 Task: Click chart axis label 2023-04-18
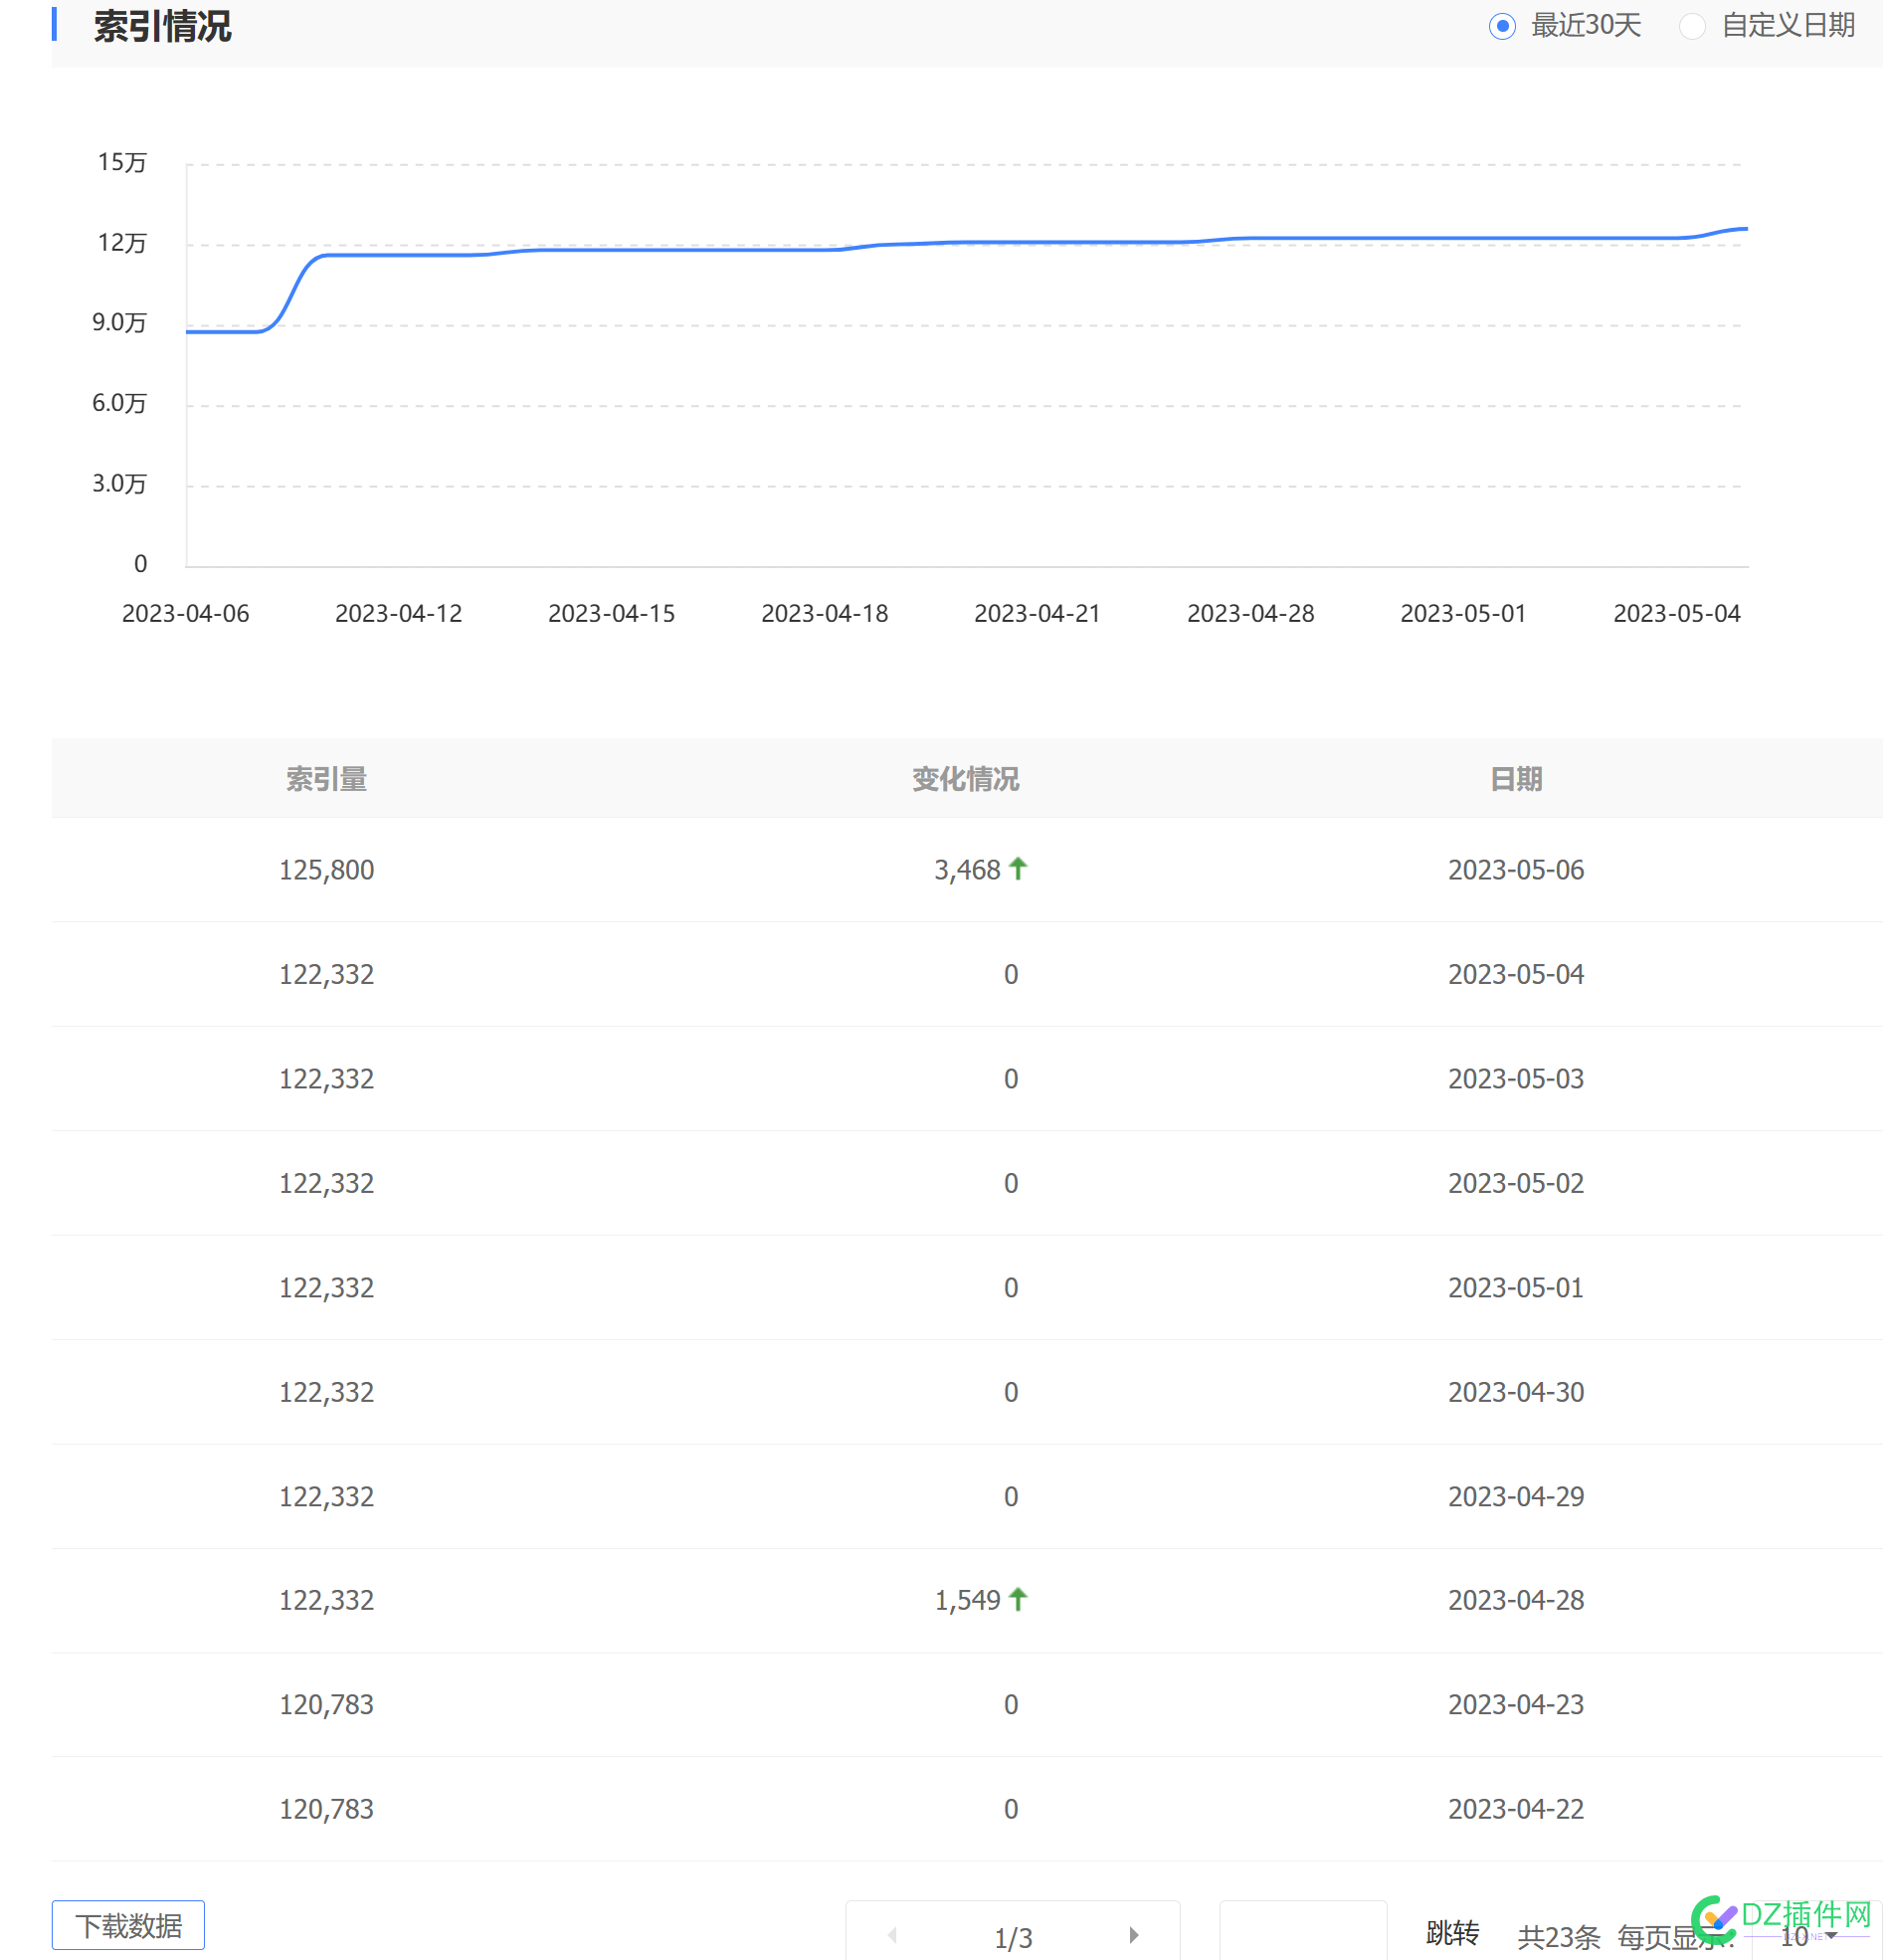click(824, 613)
